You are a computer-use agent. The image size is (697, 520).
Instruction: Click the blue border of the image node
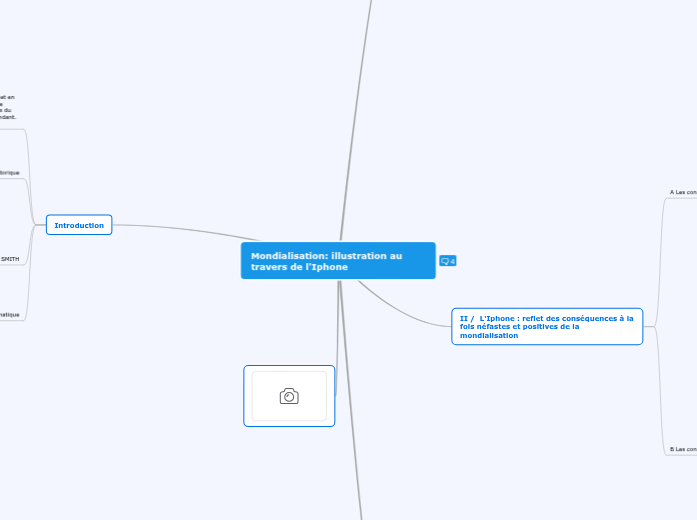click(x=244, y=396)
